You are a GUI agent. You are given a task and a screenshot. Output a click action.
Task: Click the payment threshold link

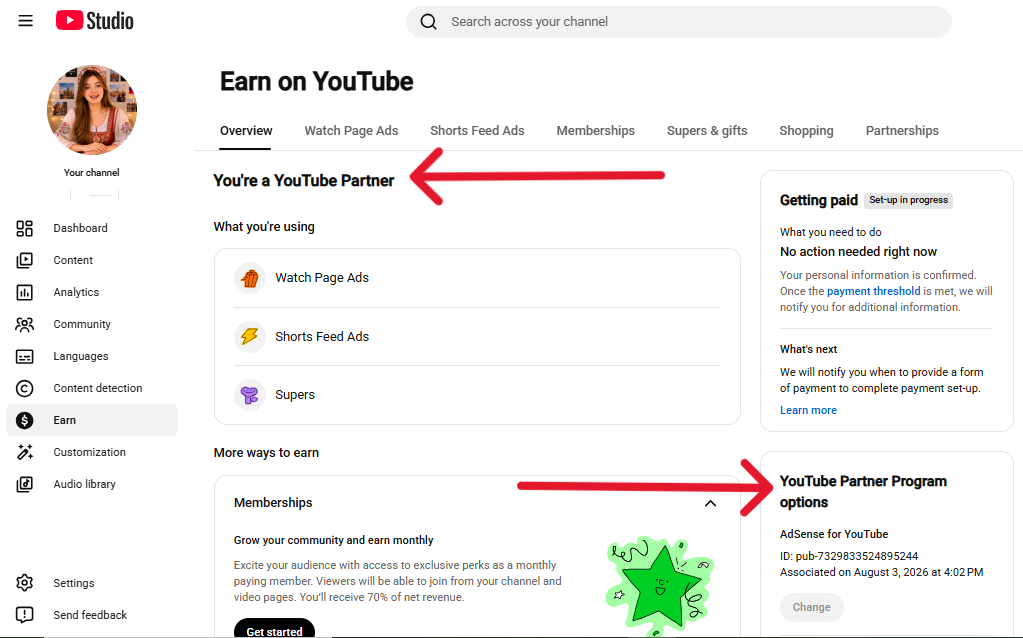coord(874,291)
